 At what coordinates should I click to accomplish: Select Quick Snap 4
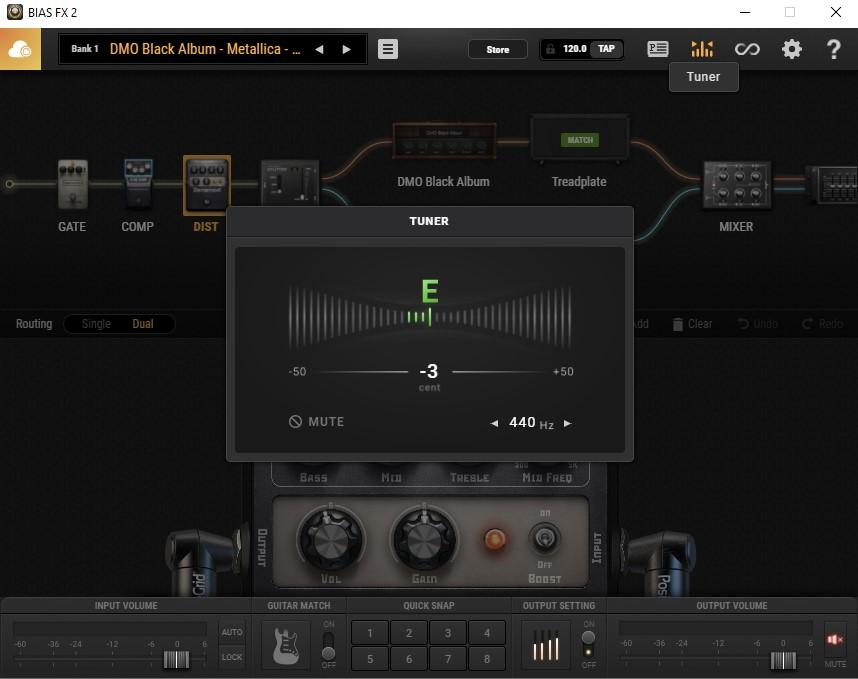pos(486,633)
